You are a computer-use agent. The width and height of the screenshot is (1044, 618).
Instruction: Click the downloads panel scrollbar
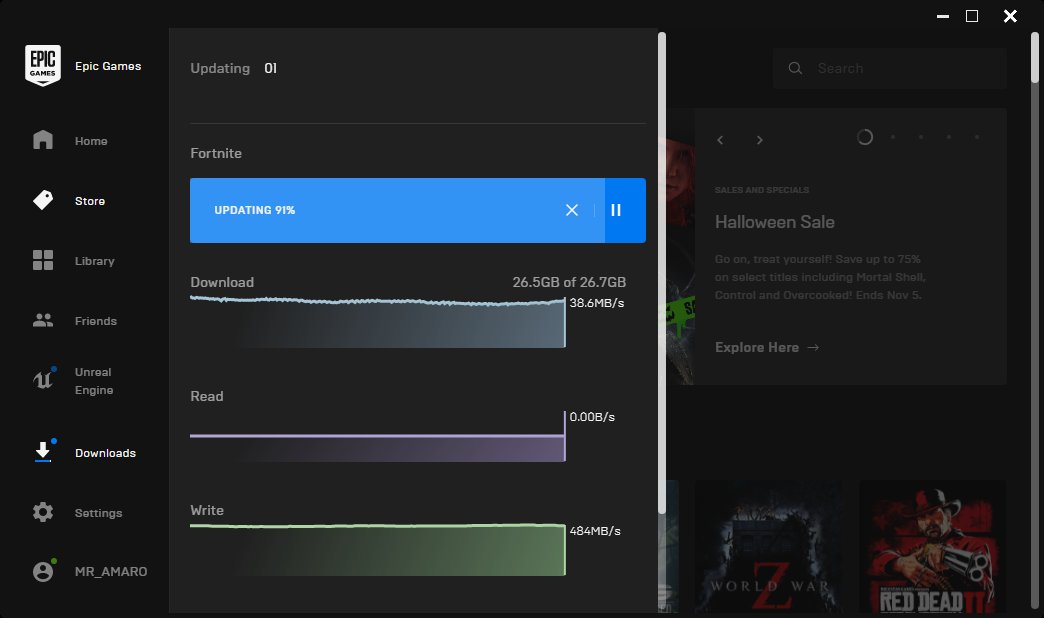(662, 273)
